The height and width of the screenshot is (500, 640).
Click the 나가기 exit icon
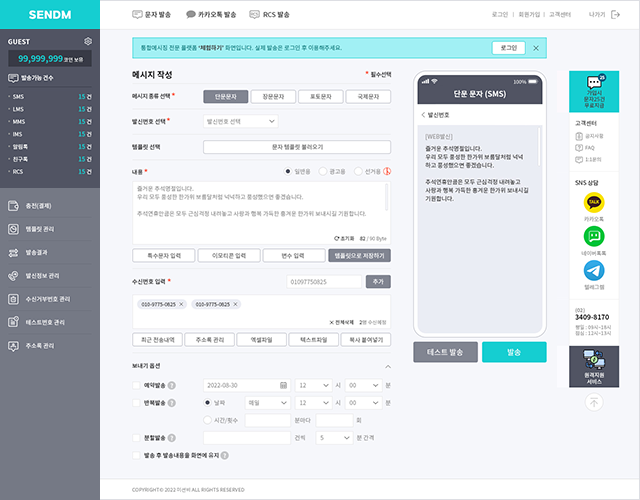pyautogui.click(x=615, y=15)
